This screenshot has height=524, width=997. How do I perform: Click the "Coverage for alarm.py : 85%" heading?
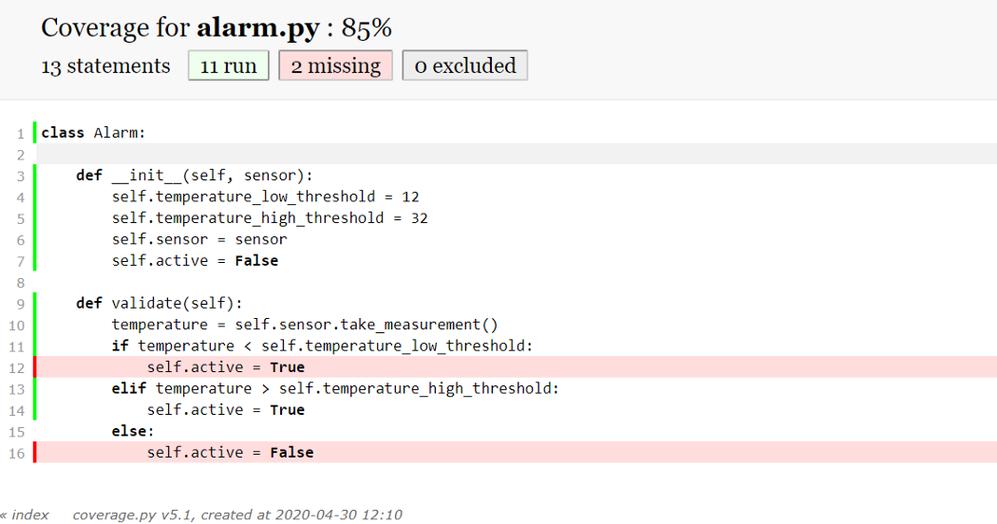click(x=216, y=28)
